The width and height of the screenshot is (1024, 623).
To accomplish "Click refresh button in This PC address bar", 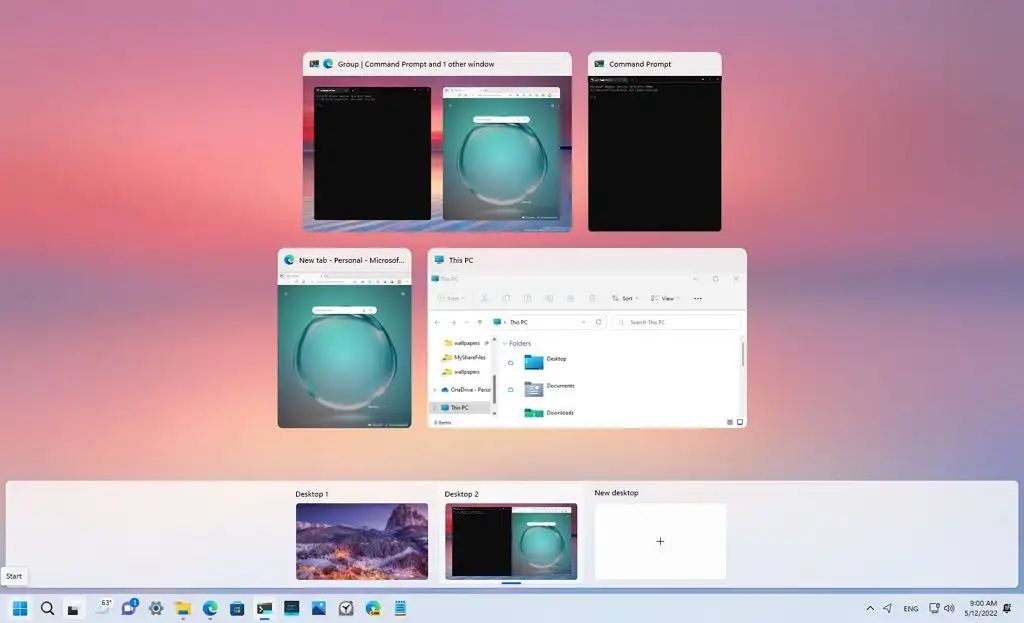I will click(x=598, y=322).
